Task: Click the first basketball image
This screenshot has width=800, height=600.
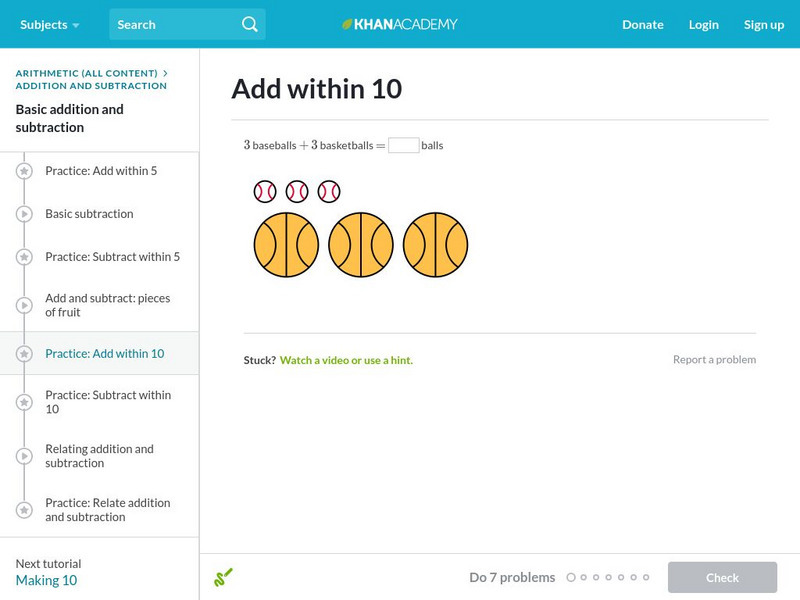Action: pos(286,245)
